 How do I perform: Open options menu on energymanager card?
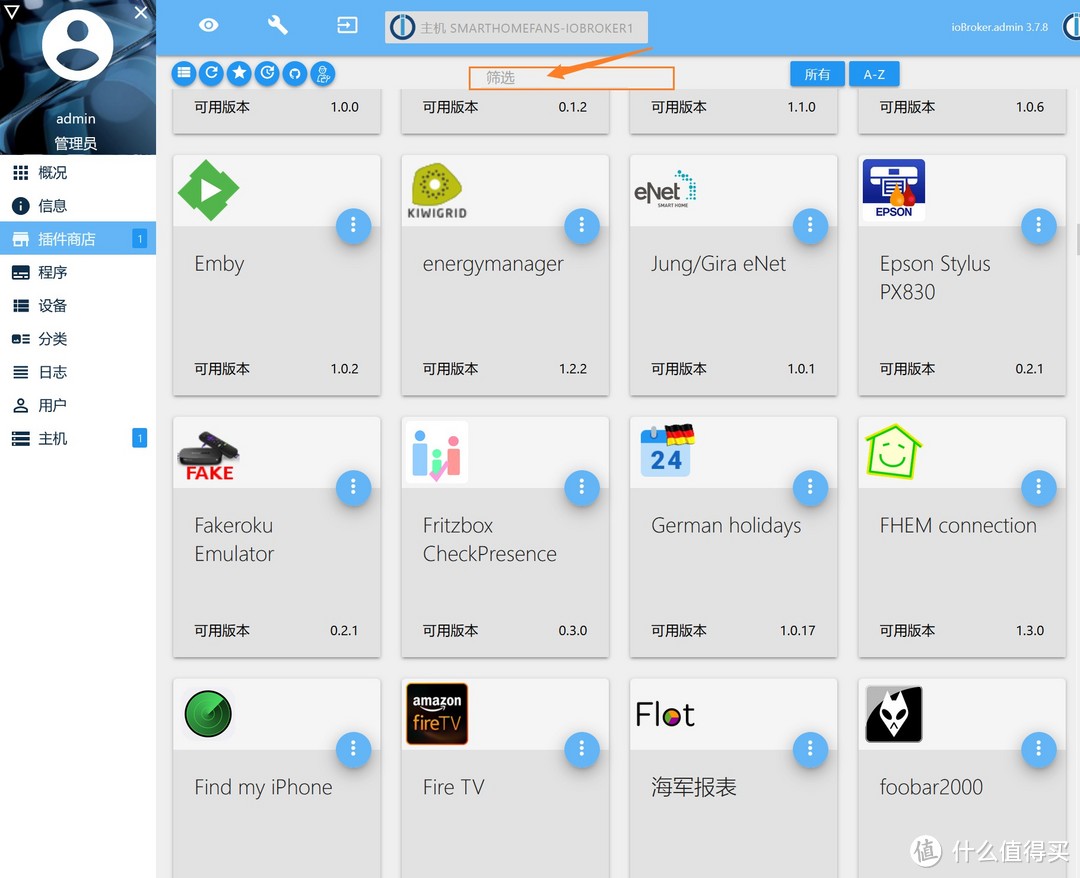point(582,225)
